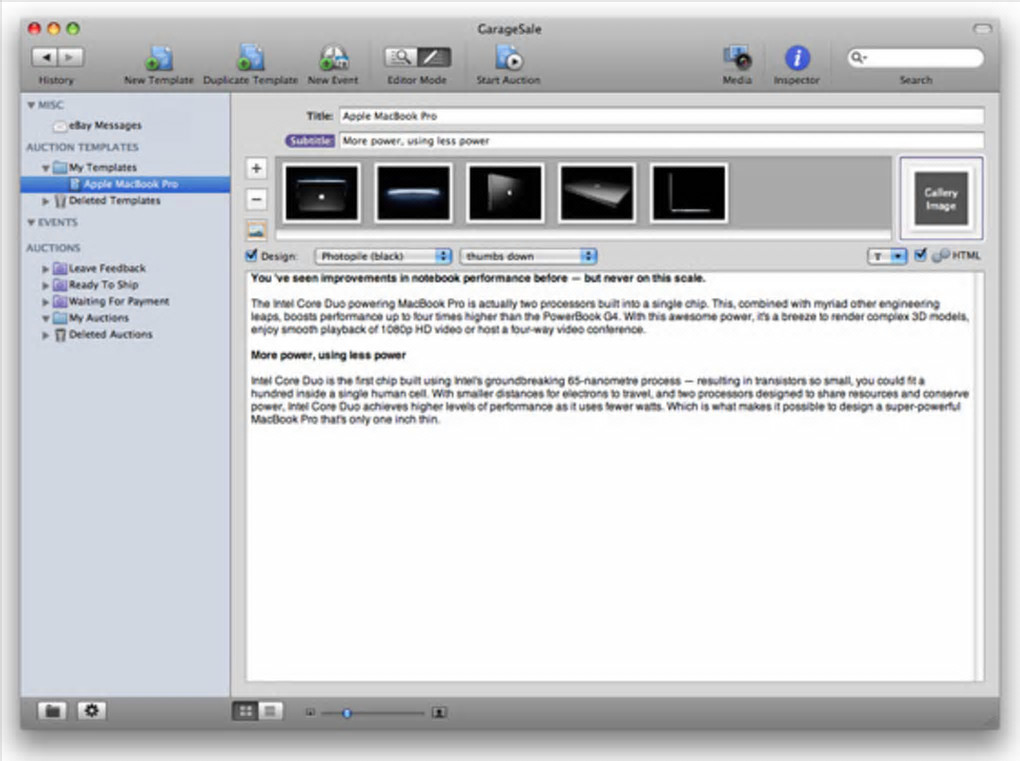
Task: Toggle the Design checkbox
Action: (x=251, y=256)
